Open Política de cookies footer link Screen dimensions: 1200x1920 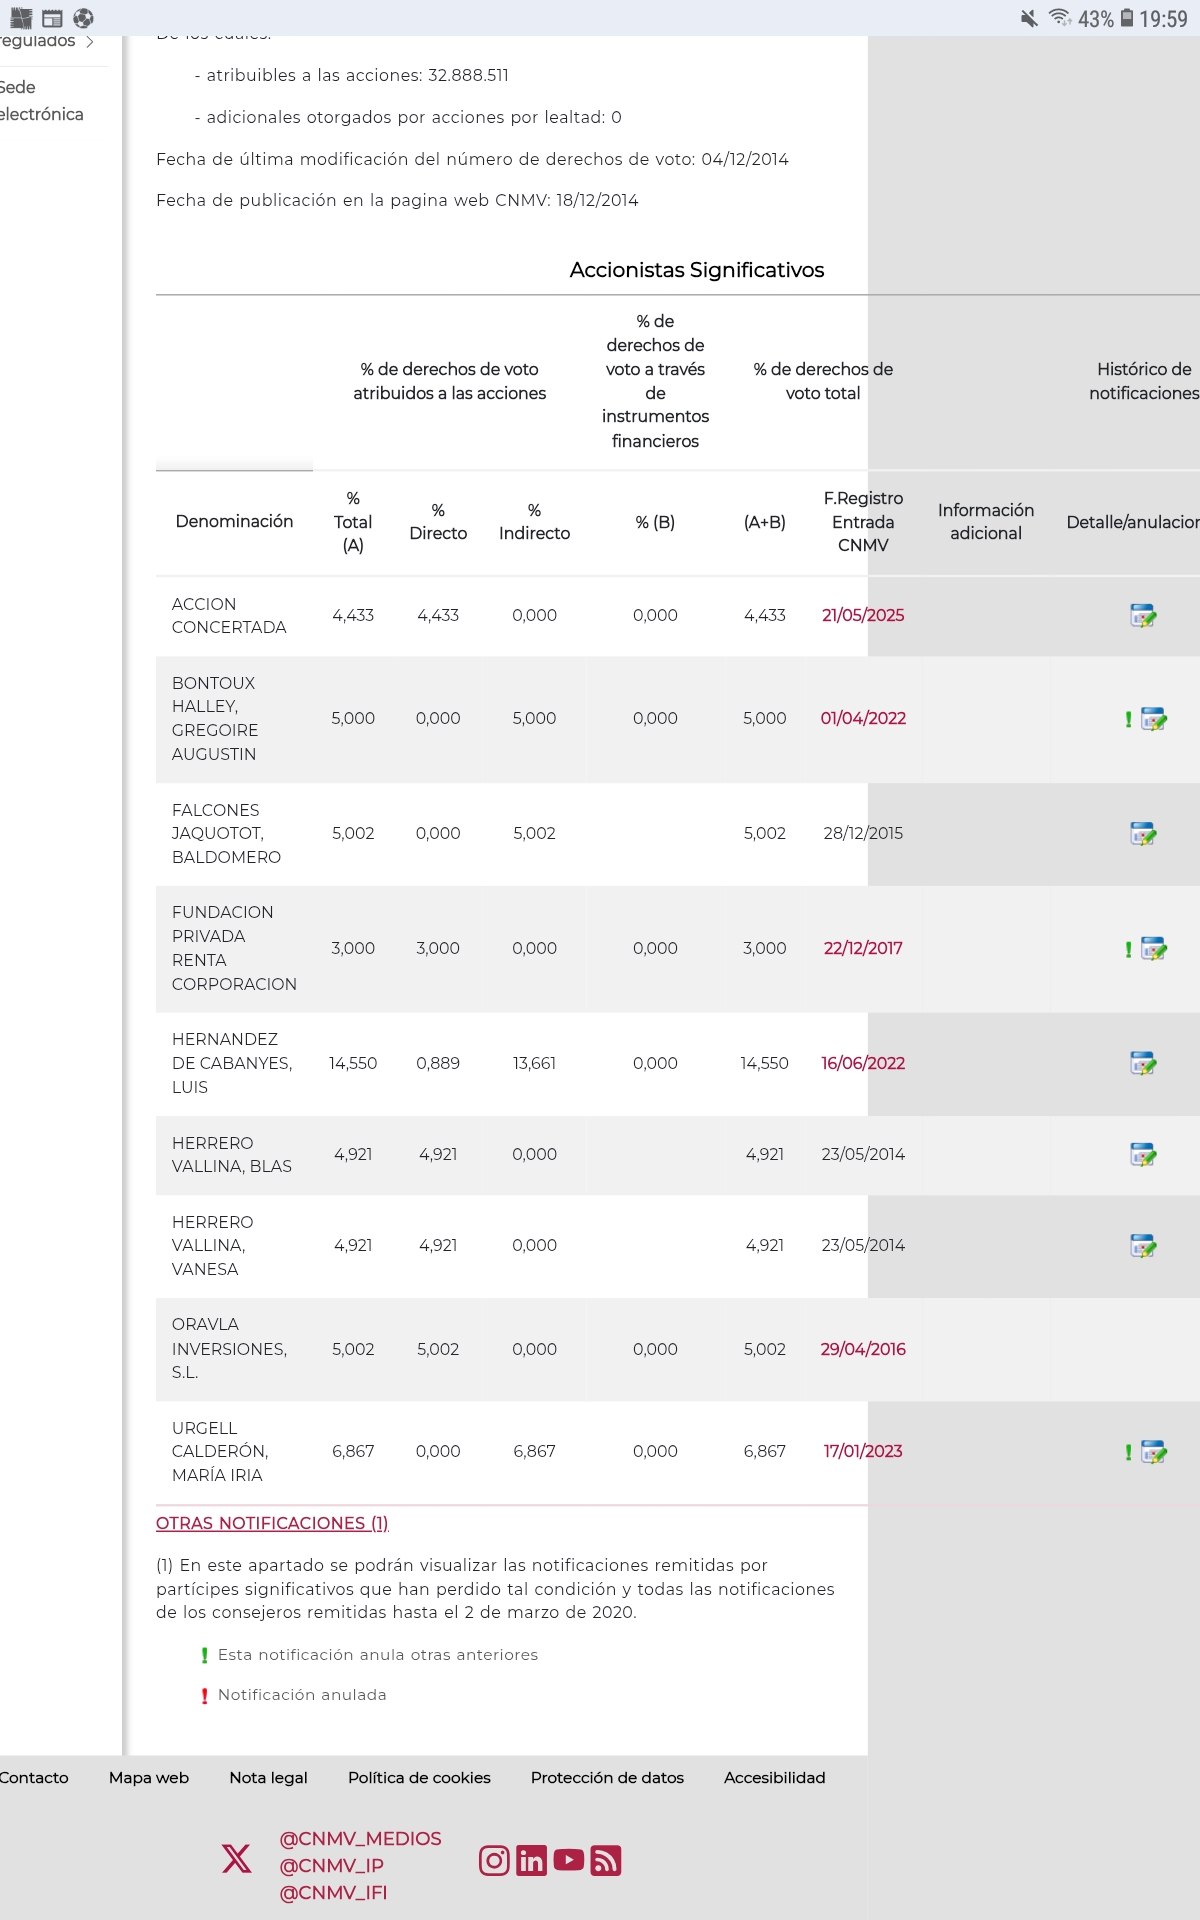(x=419, y=1777)
